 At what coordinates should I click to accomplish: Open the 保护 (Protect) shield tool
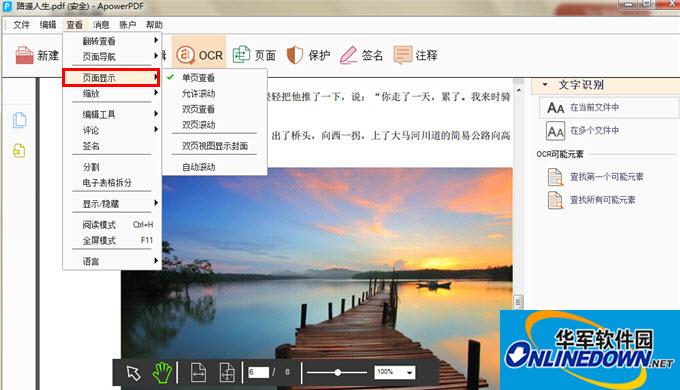pos(308,56)
